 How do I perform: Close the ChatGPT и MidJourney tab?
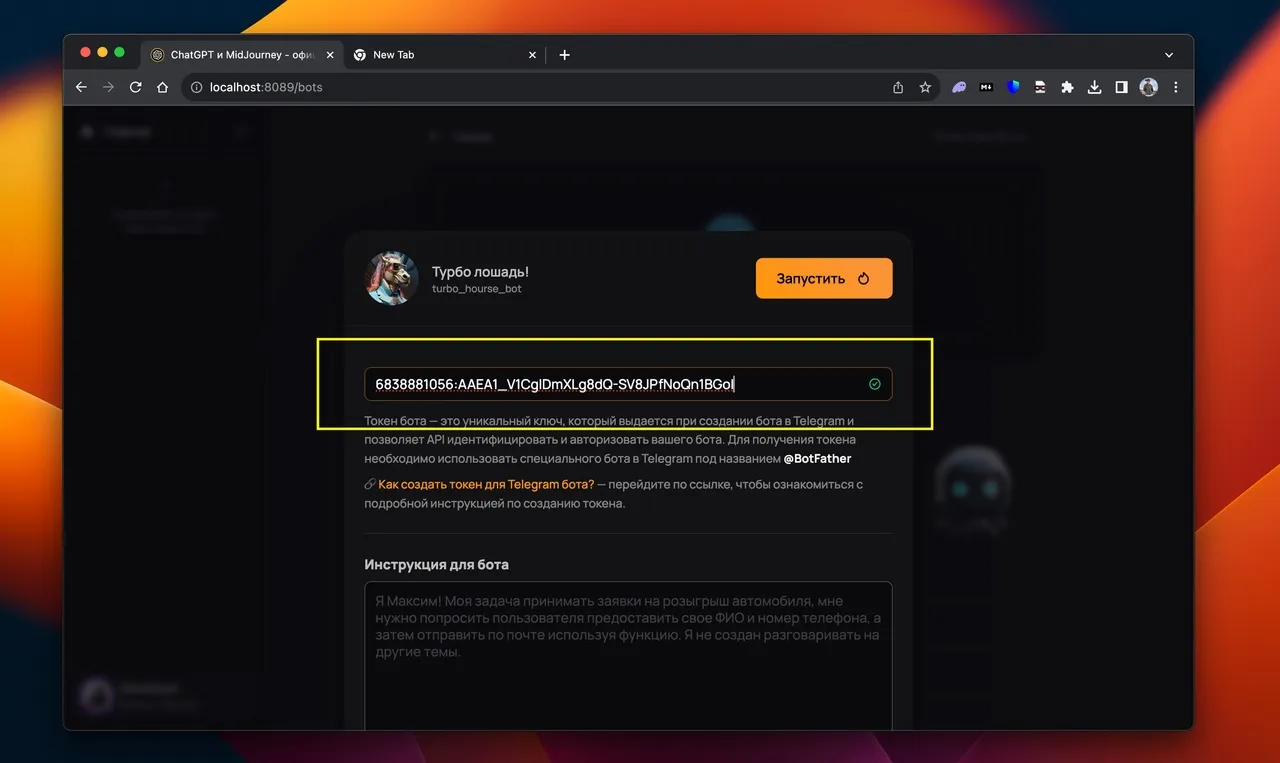330,55
